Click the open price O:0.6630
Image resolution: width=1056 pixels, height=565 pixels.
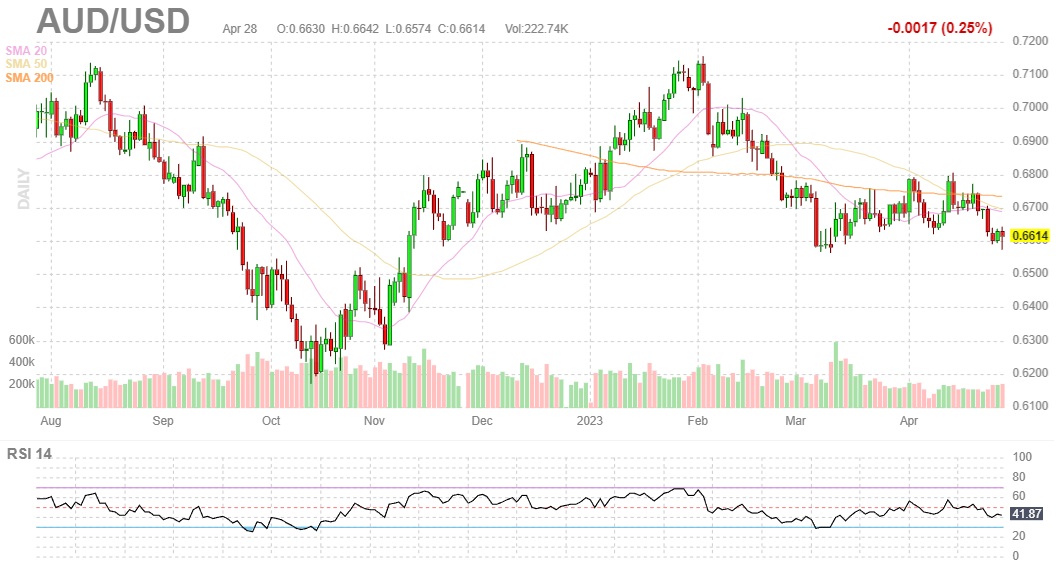click(300, 29)
